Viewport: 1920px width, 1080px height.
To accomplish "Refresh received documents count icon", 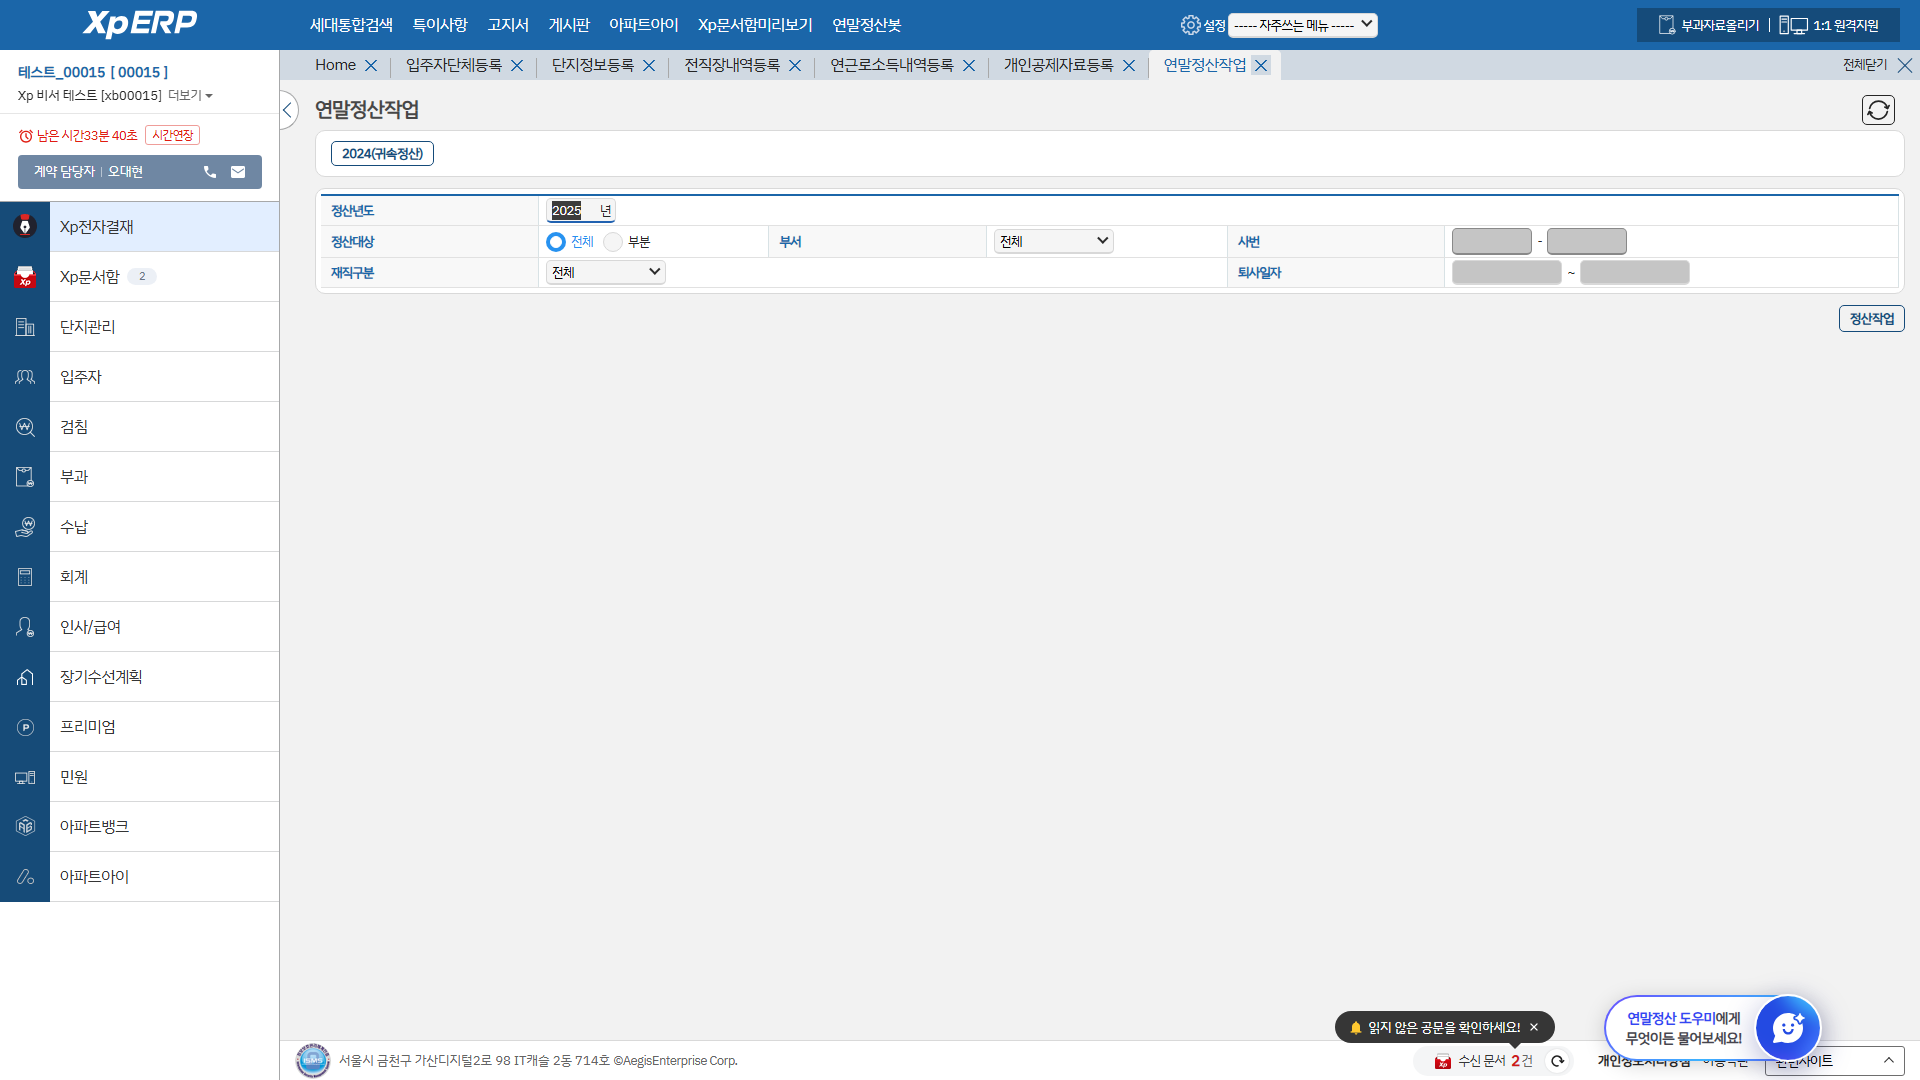I will pyautogui.click(x=1557, y=1061).
